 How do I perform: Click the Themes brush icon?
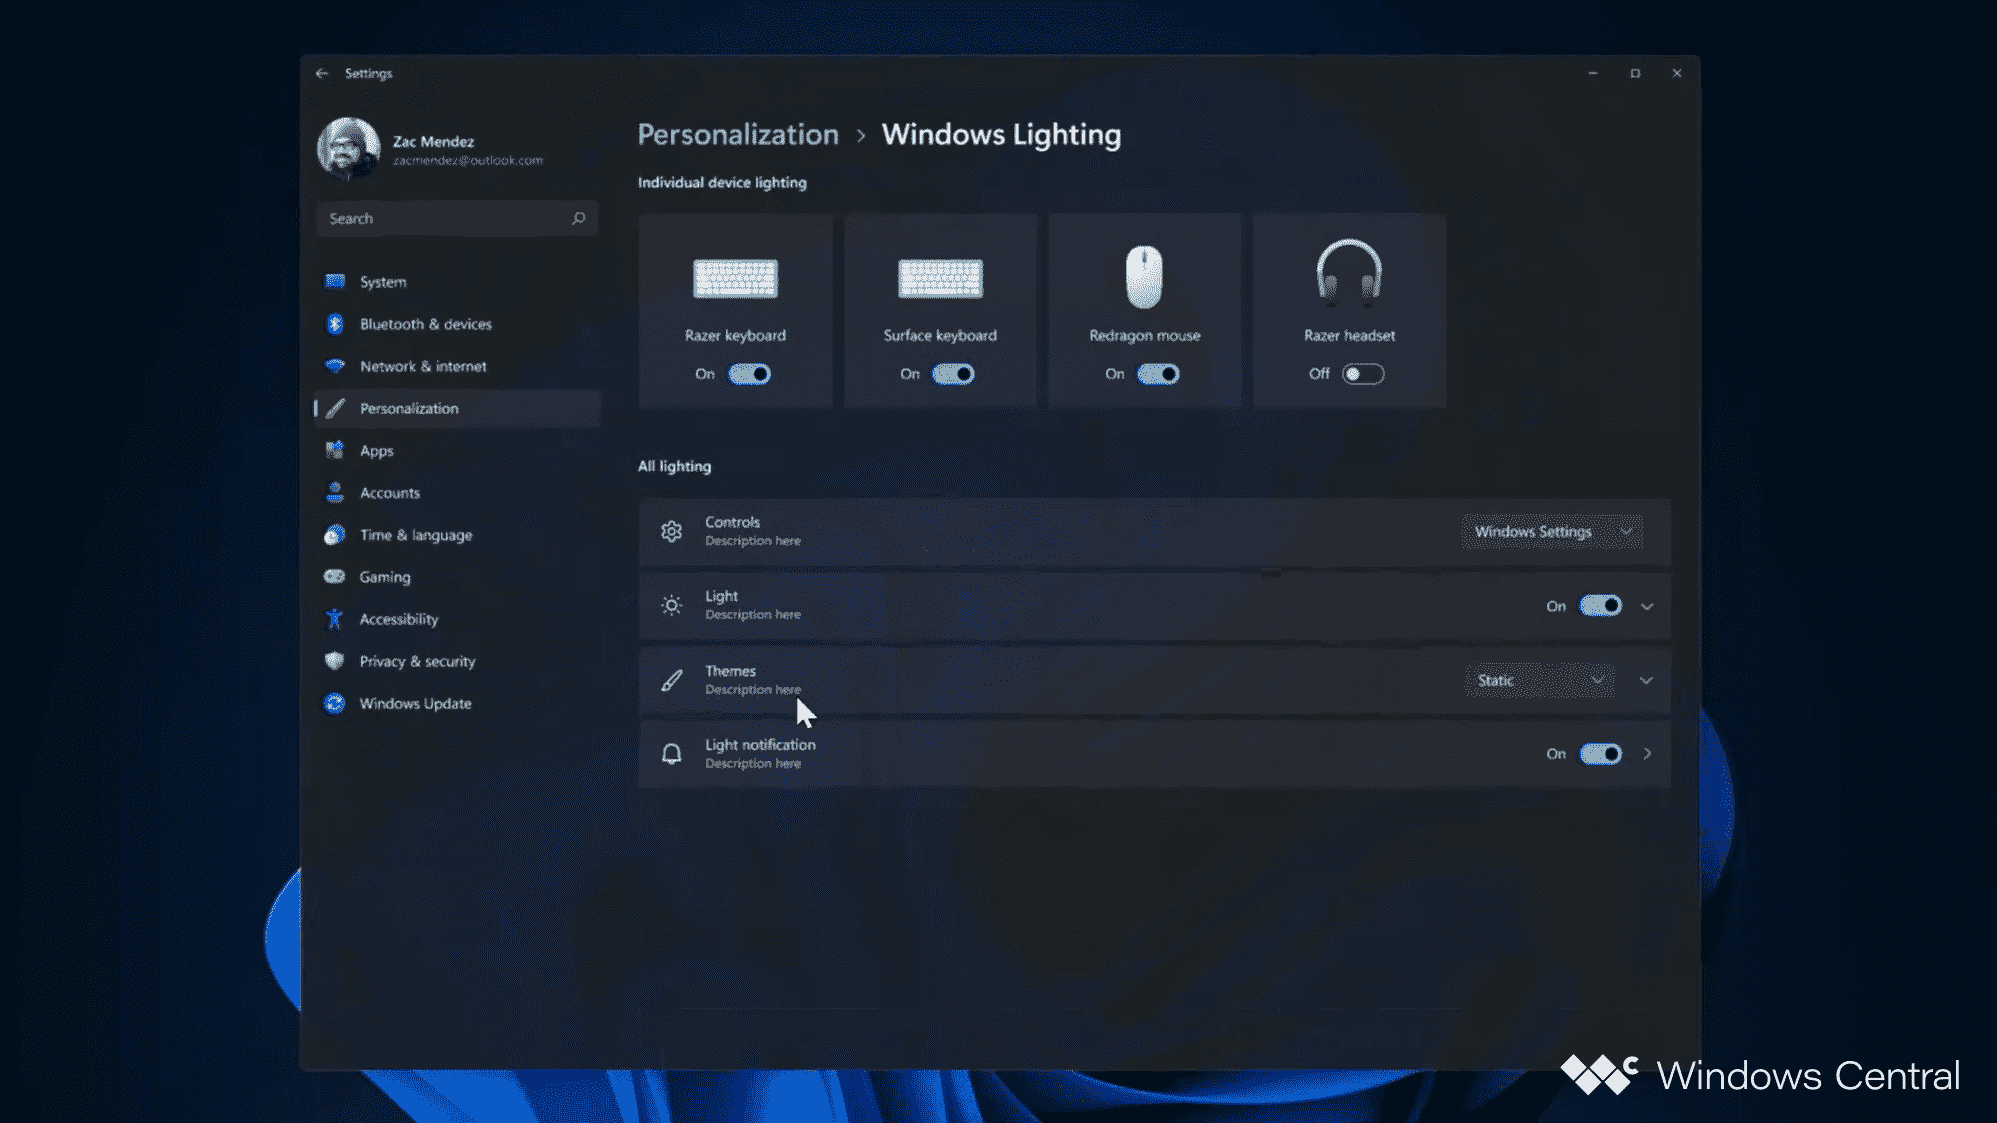(672, 680)
